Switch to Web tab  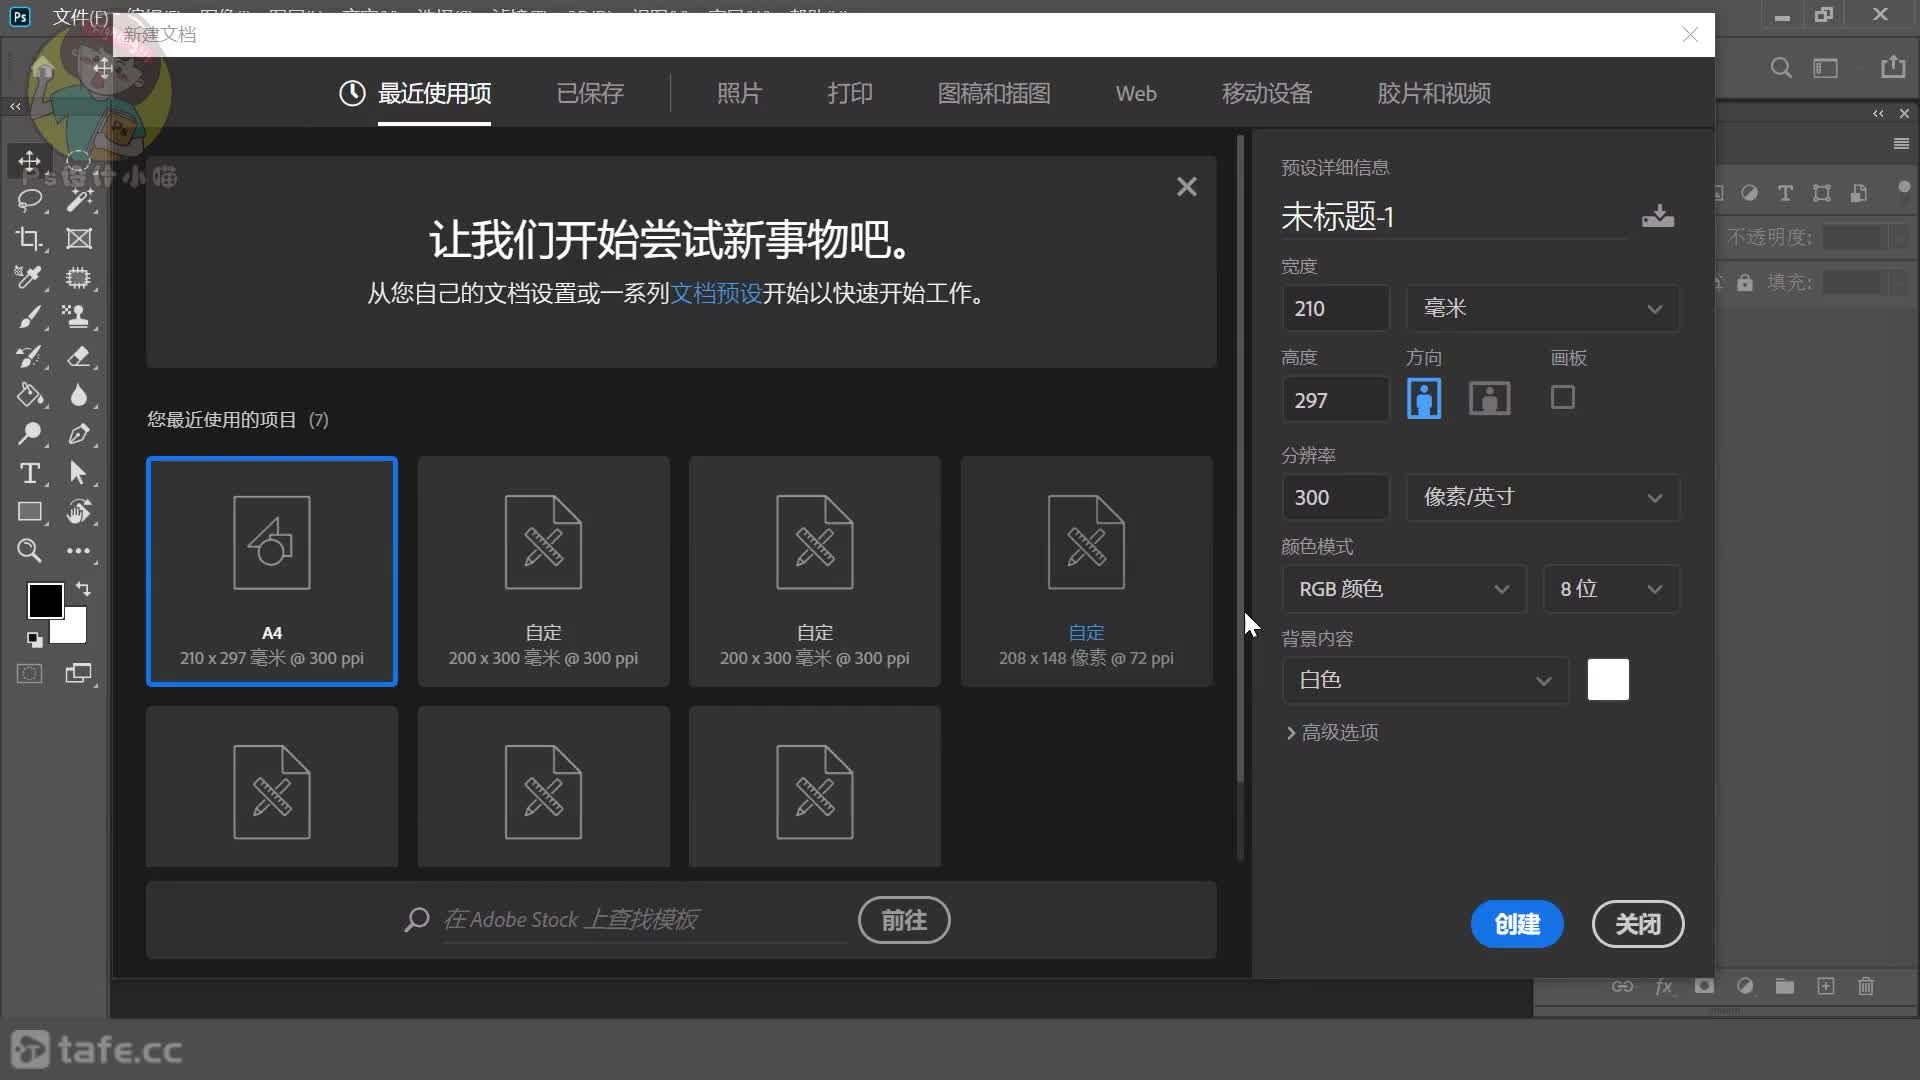coord(1136,93)
